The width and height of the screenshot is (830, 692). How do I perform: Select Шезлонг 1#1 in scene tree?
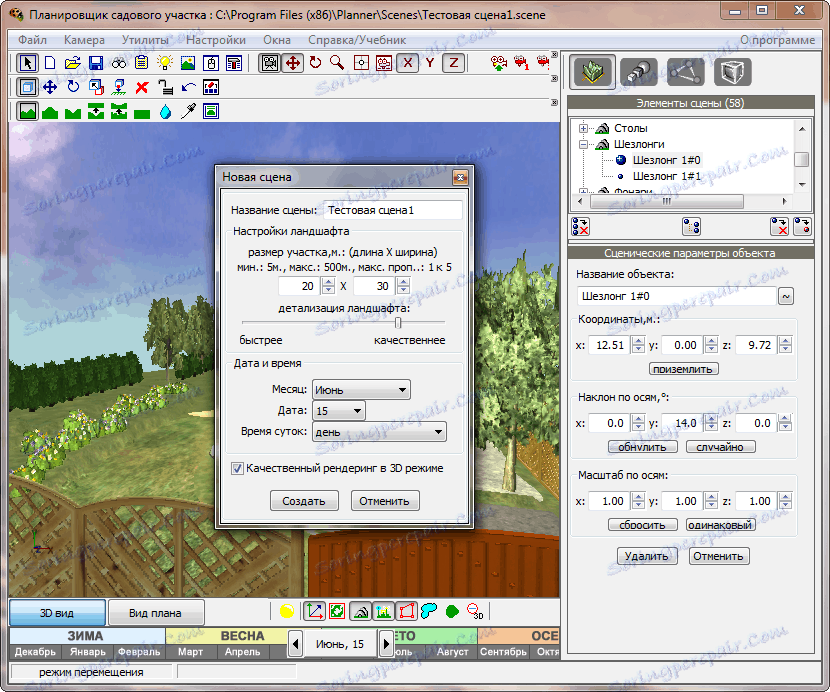[666, 176]
